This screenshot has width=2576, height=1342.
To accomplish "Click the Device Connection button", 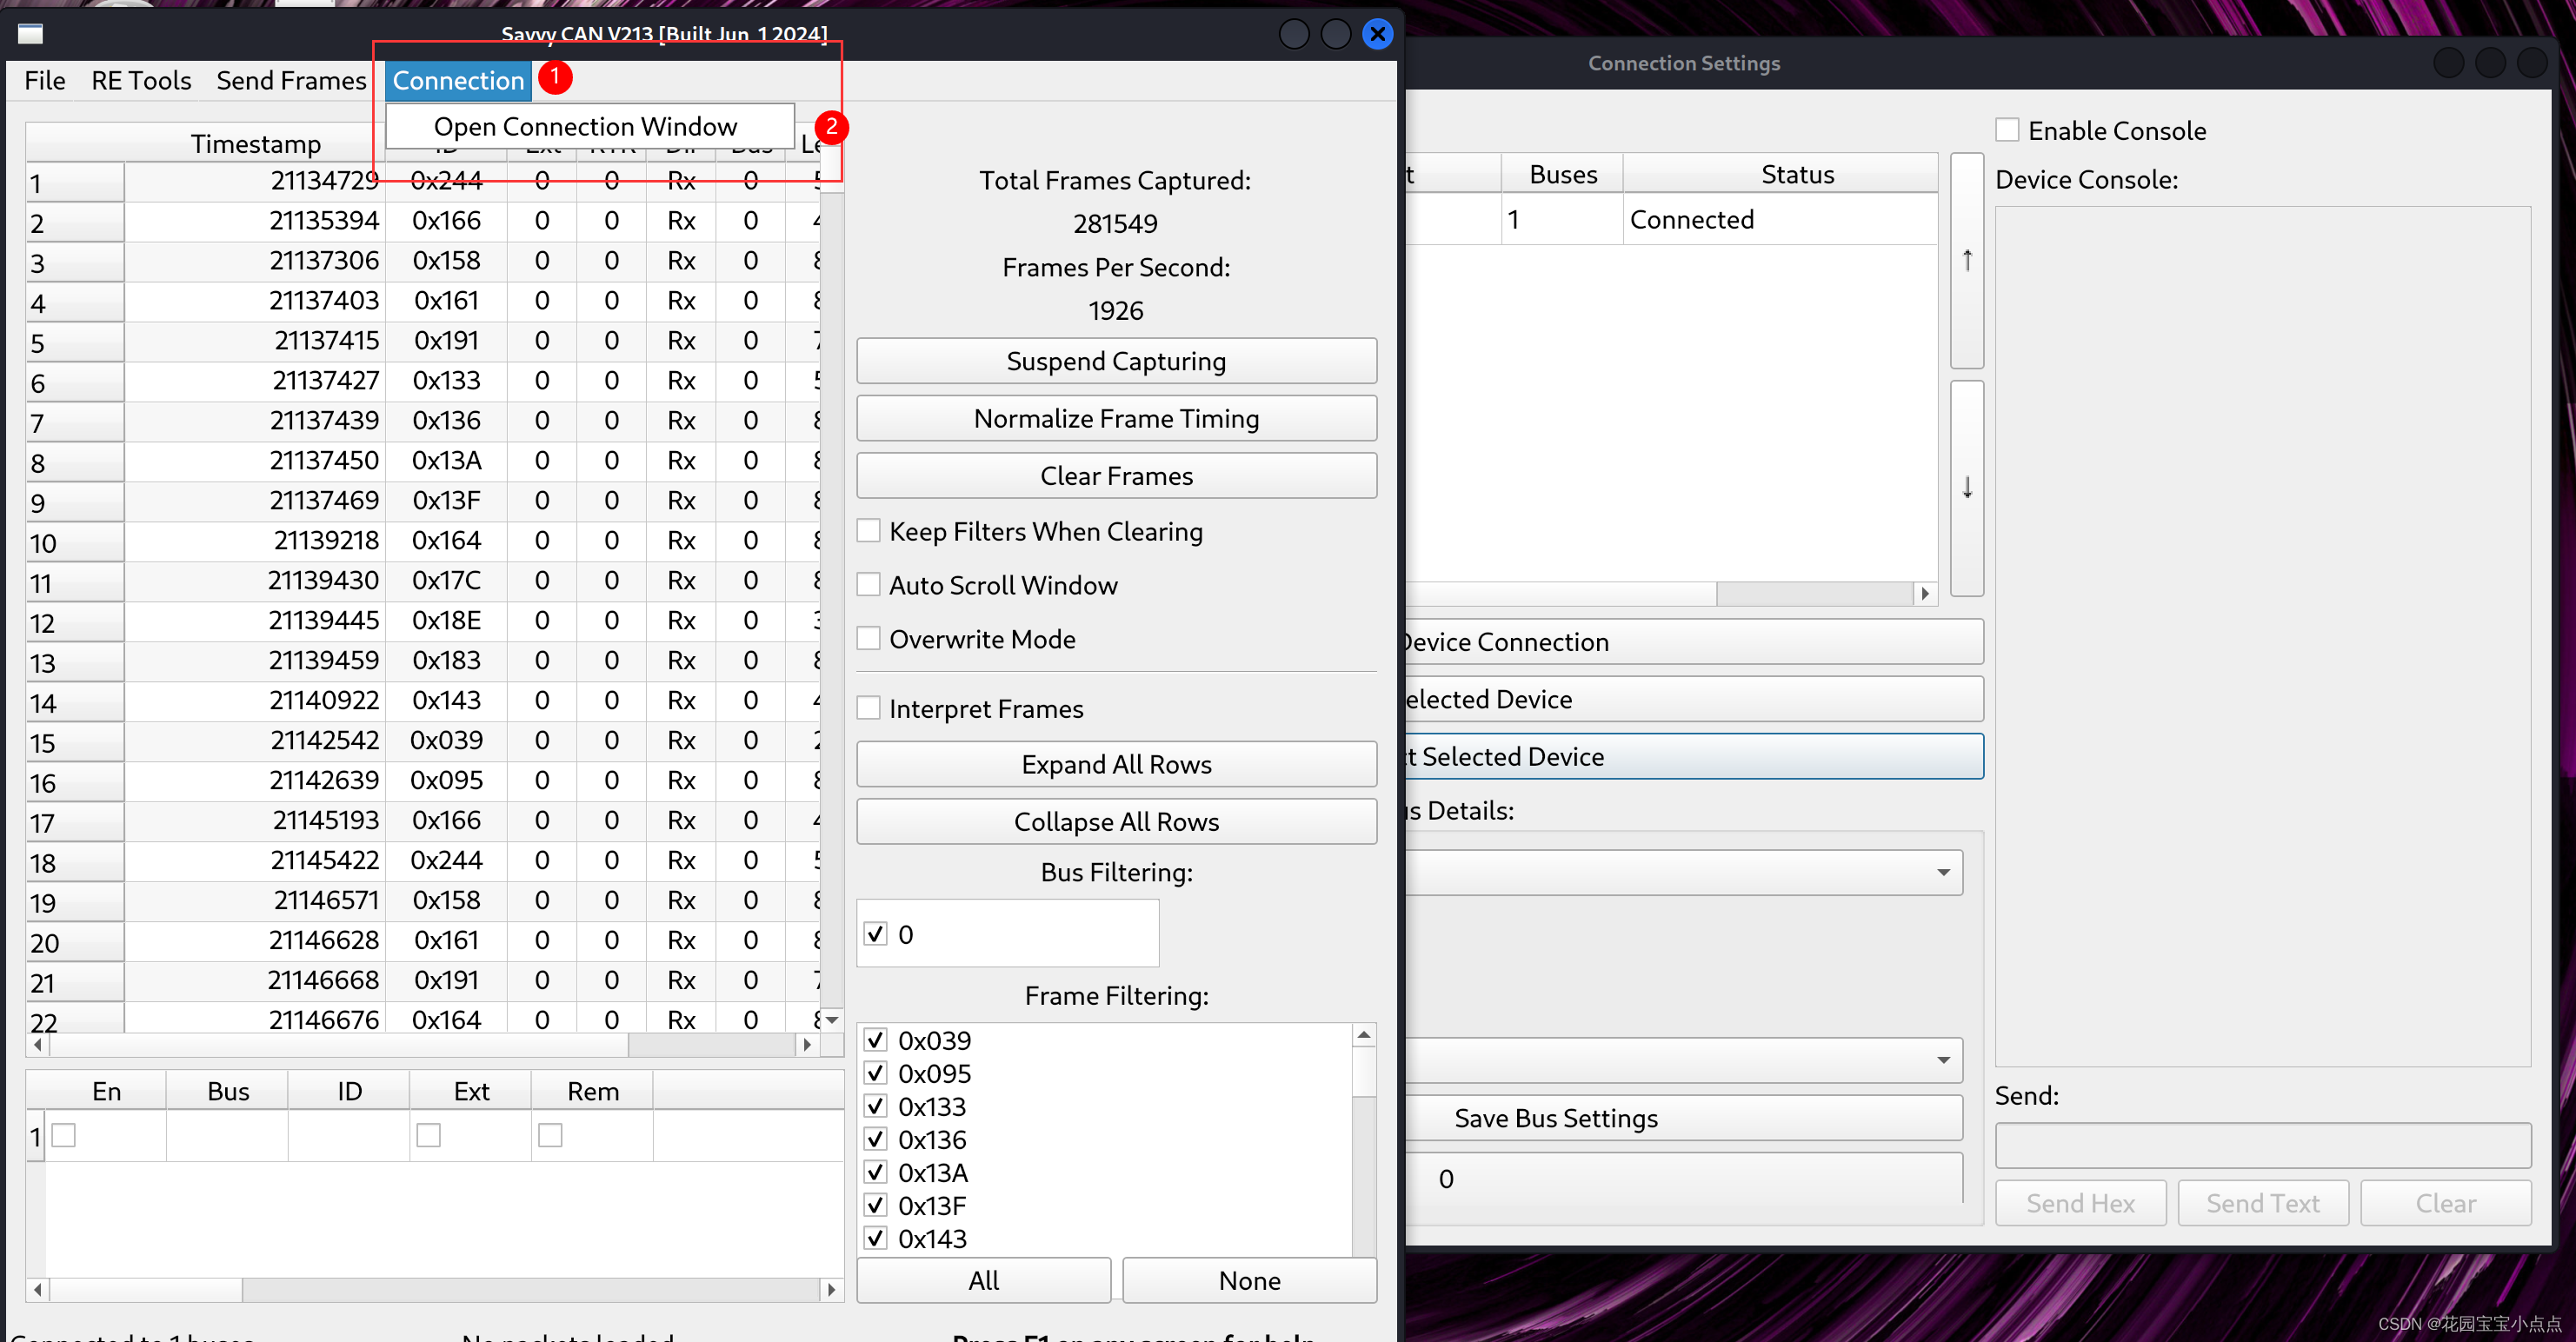I will [x=1694, y=642].
